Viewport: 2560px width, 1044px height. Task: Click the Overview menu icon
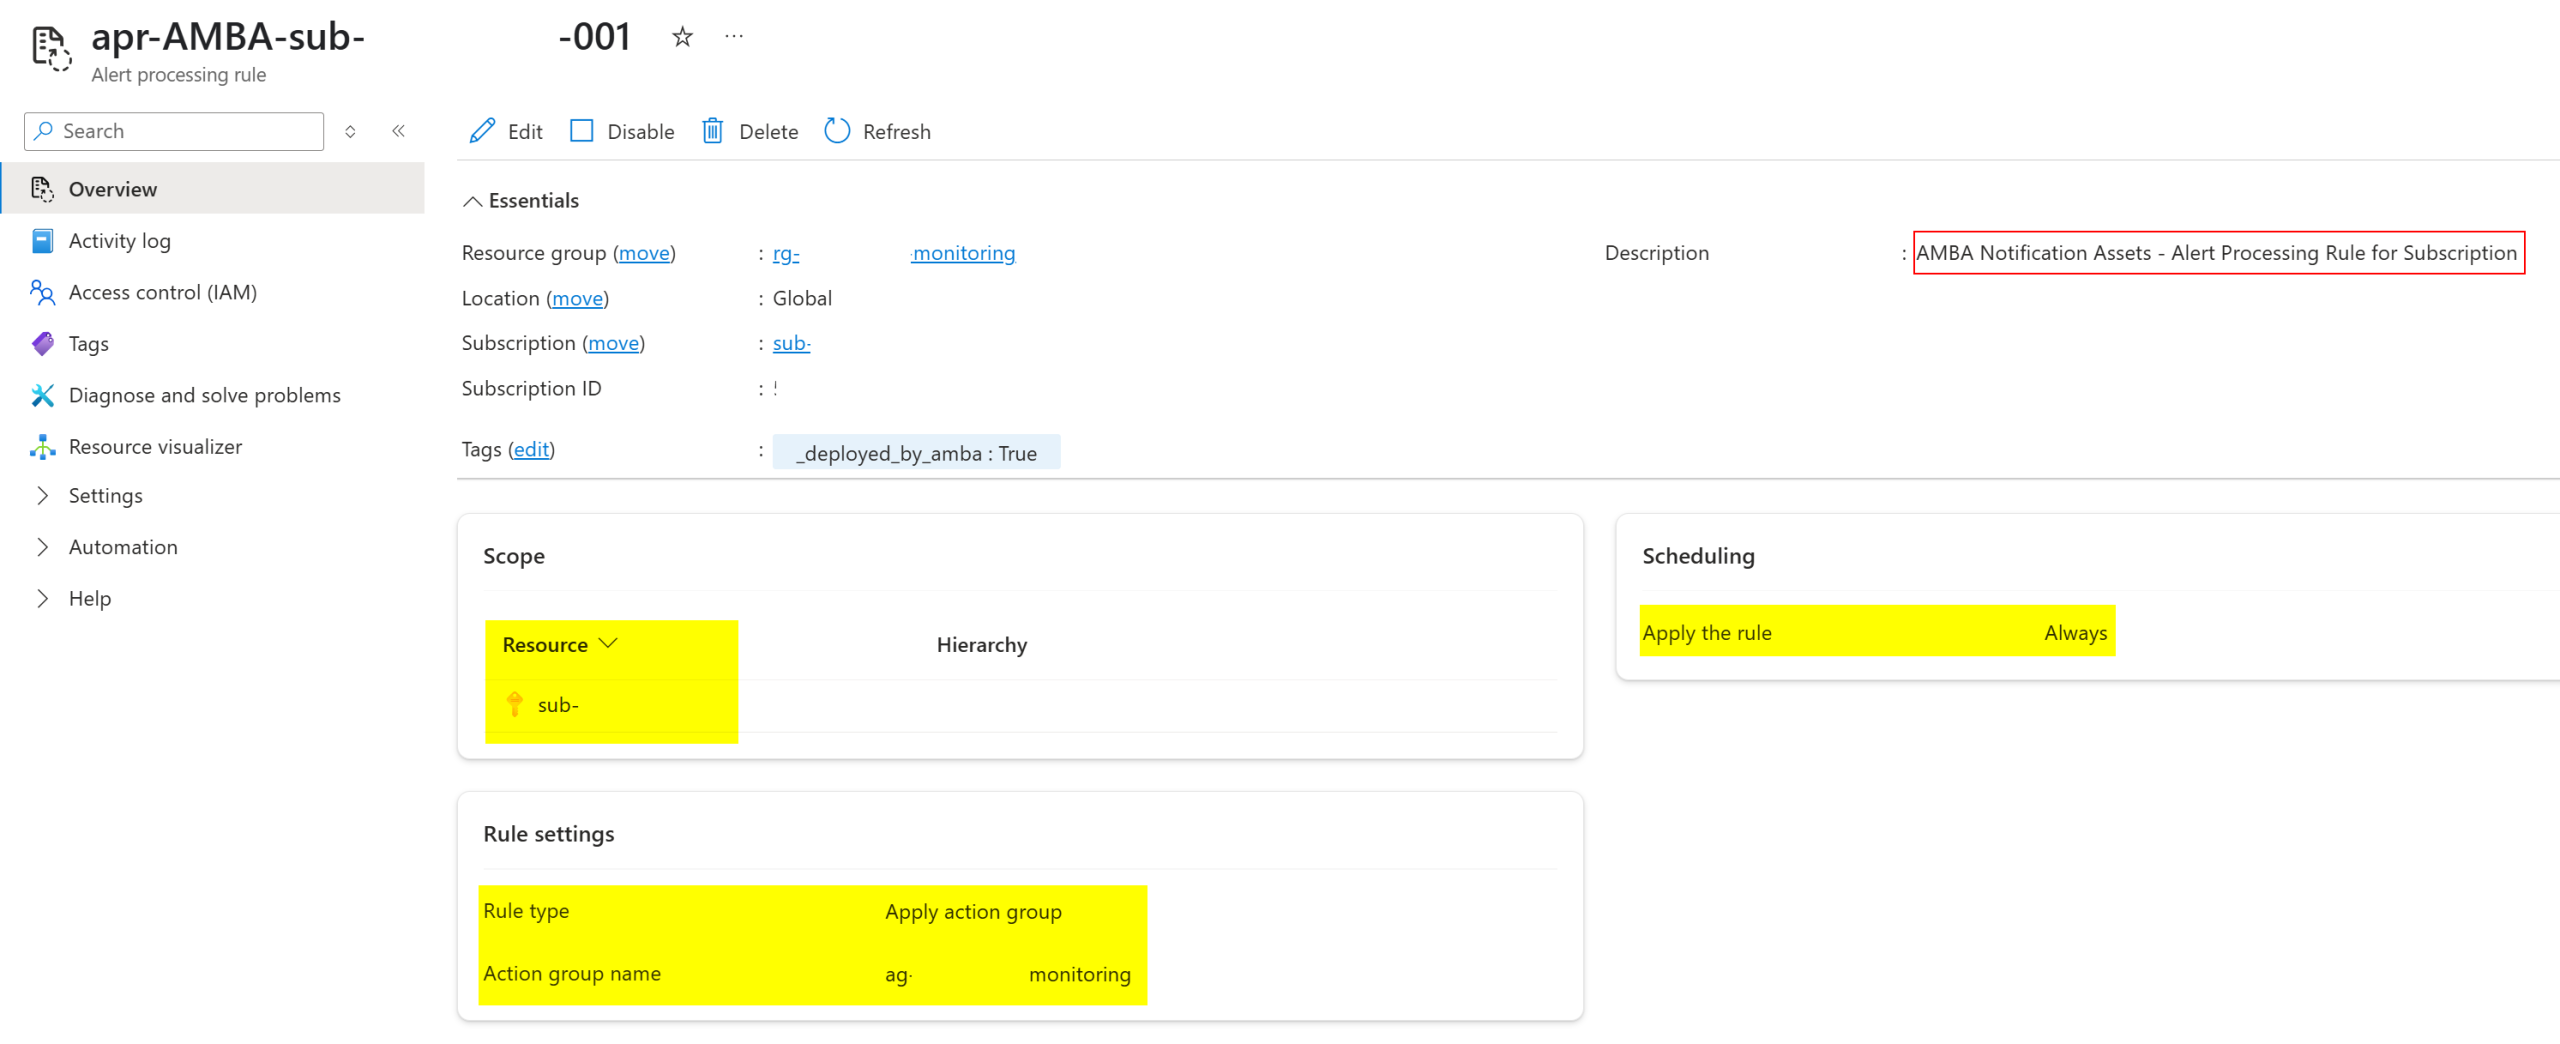click(x=42, y=189)
